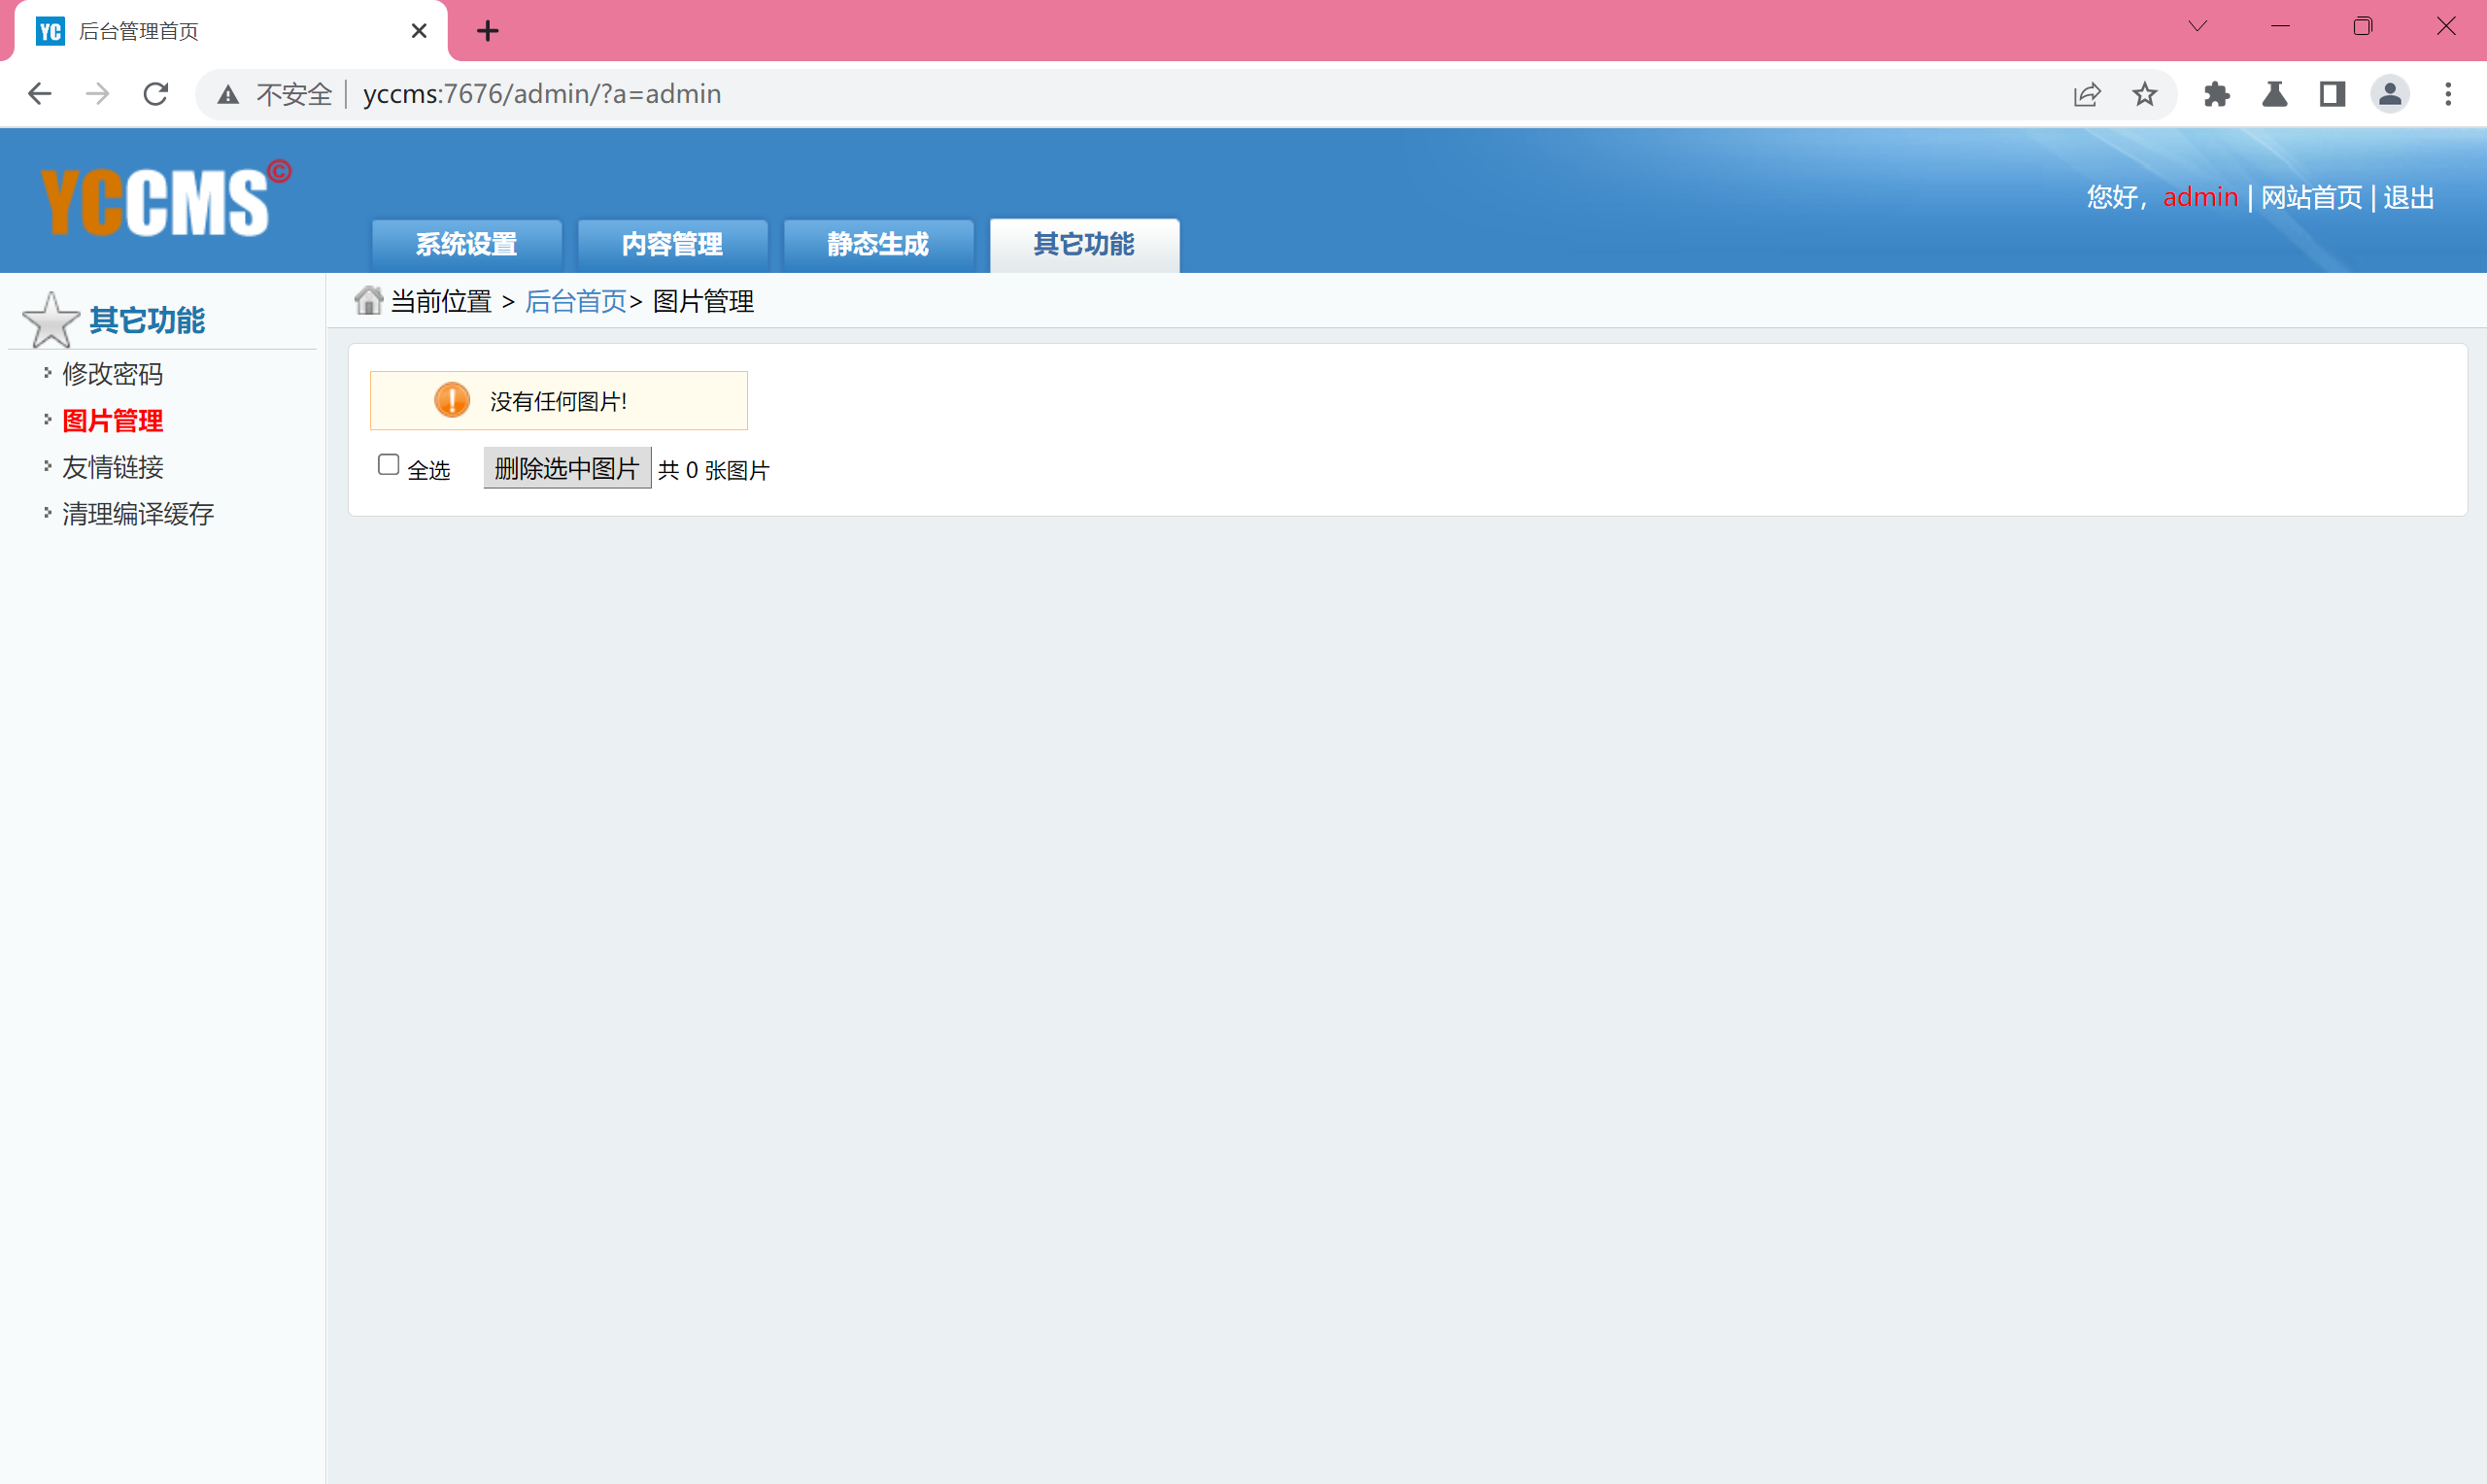
Task: Click the 后台首页 breadcrumb link
Action: [575, 301]
